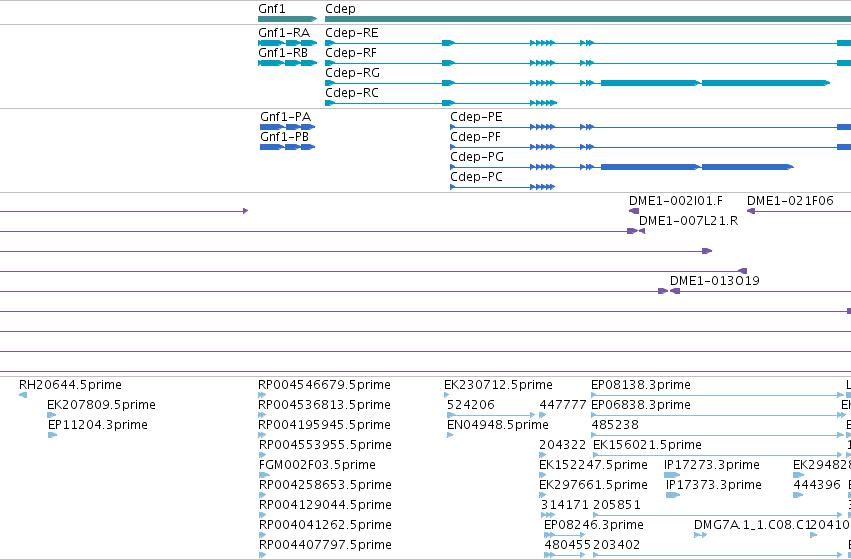Click the EP11204.3prime EST label
Screen dimensions: 851x560
(98, 425)
